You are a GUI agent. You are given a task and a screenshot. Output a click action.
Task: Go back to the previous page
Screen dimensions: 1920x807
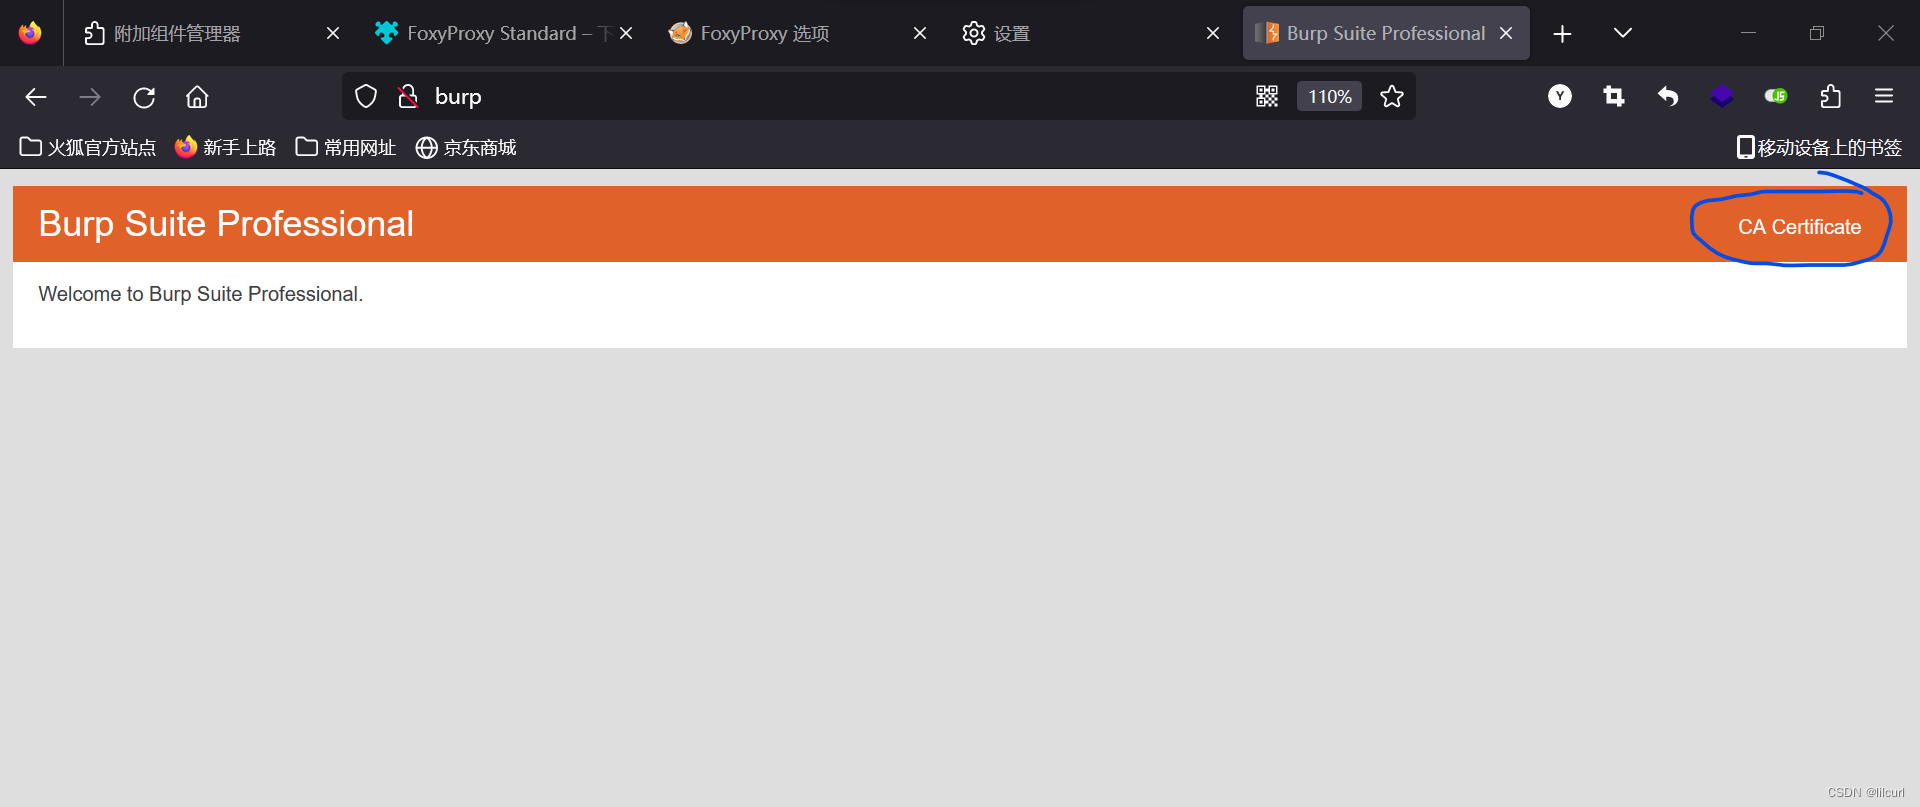click(36, 97)
